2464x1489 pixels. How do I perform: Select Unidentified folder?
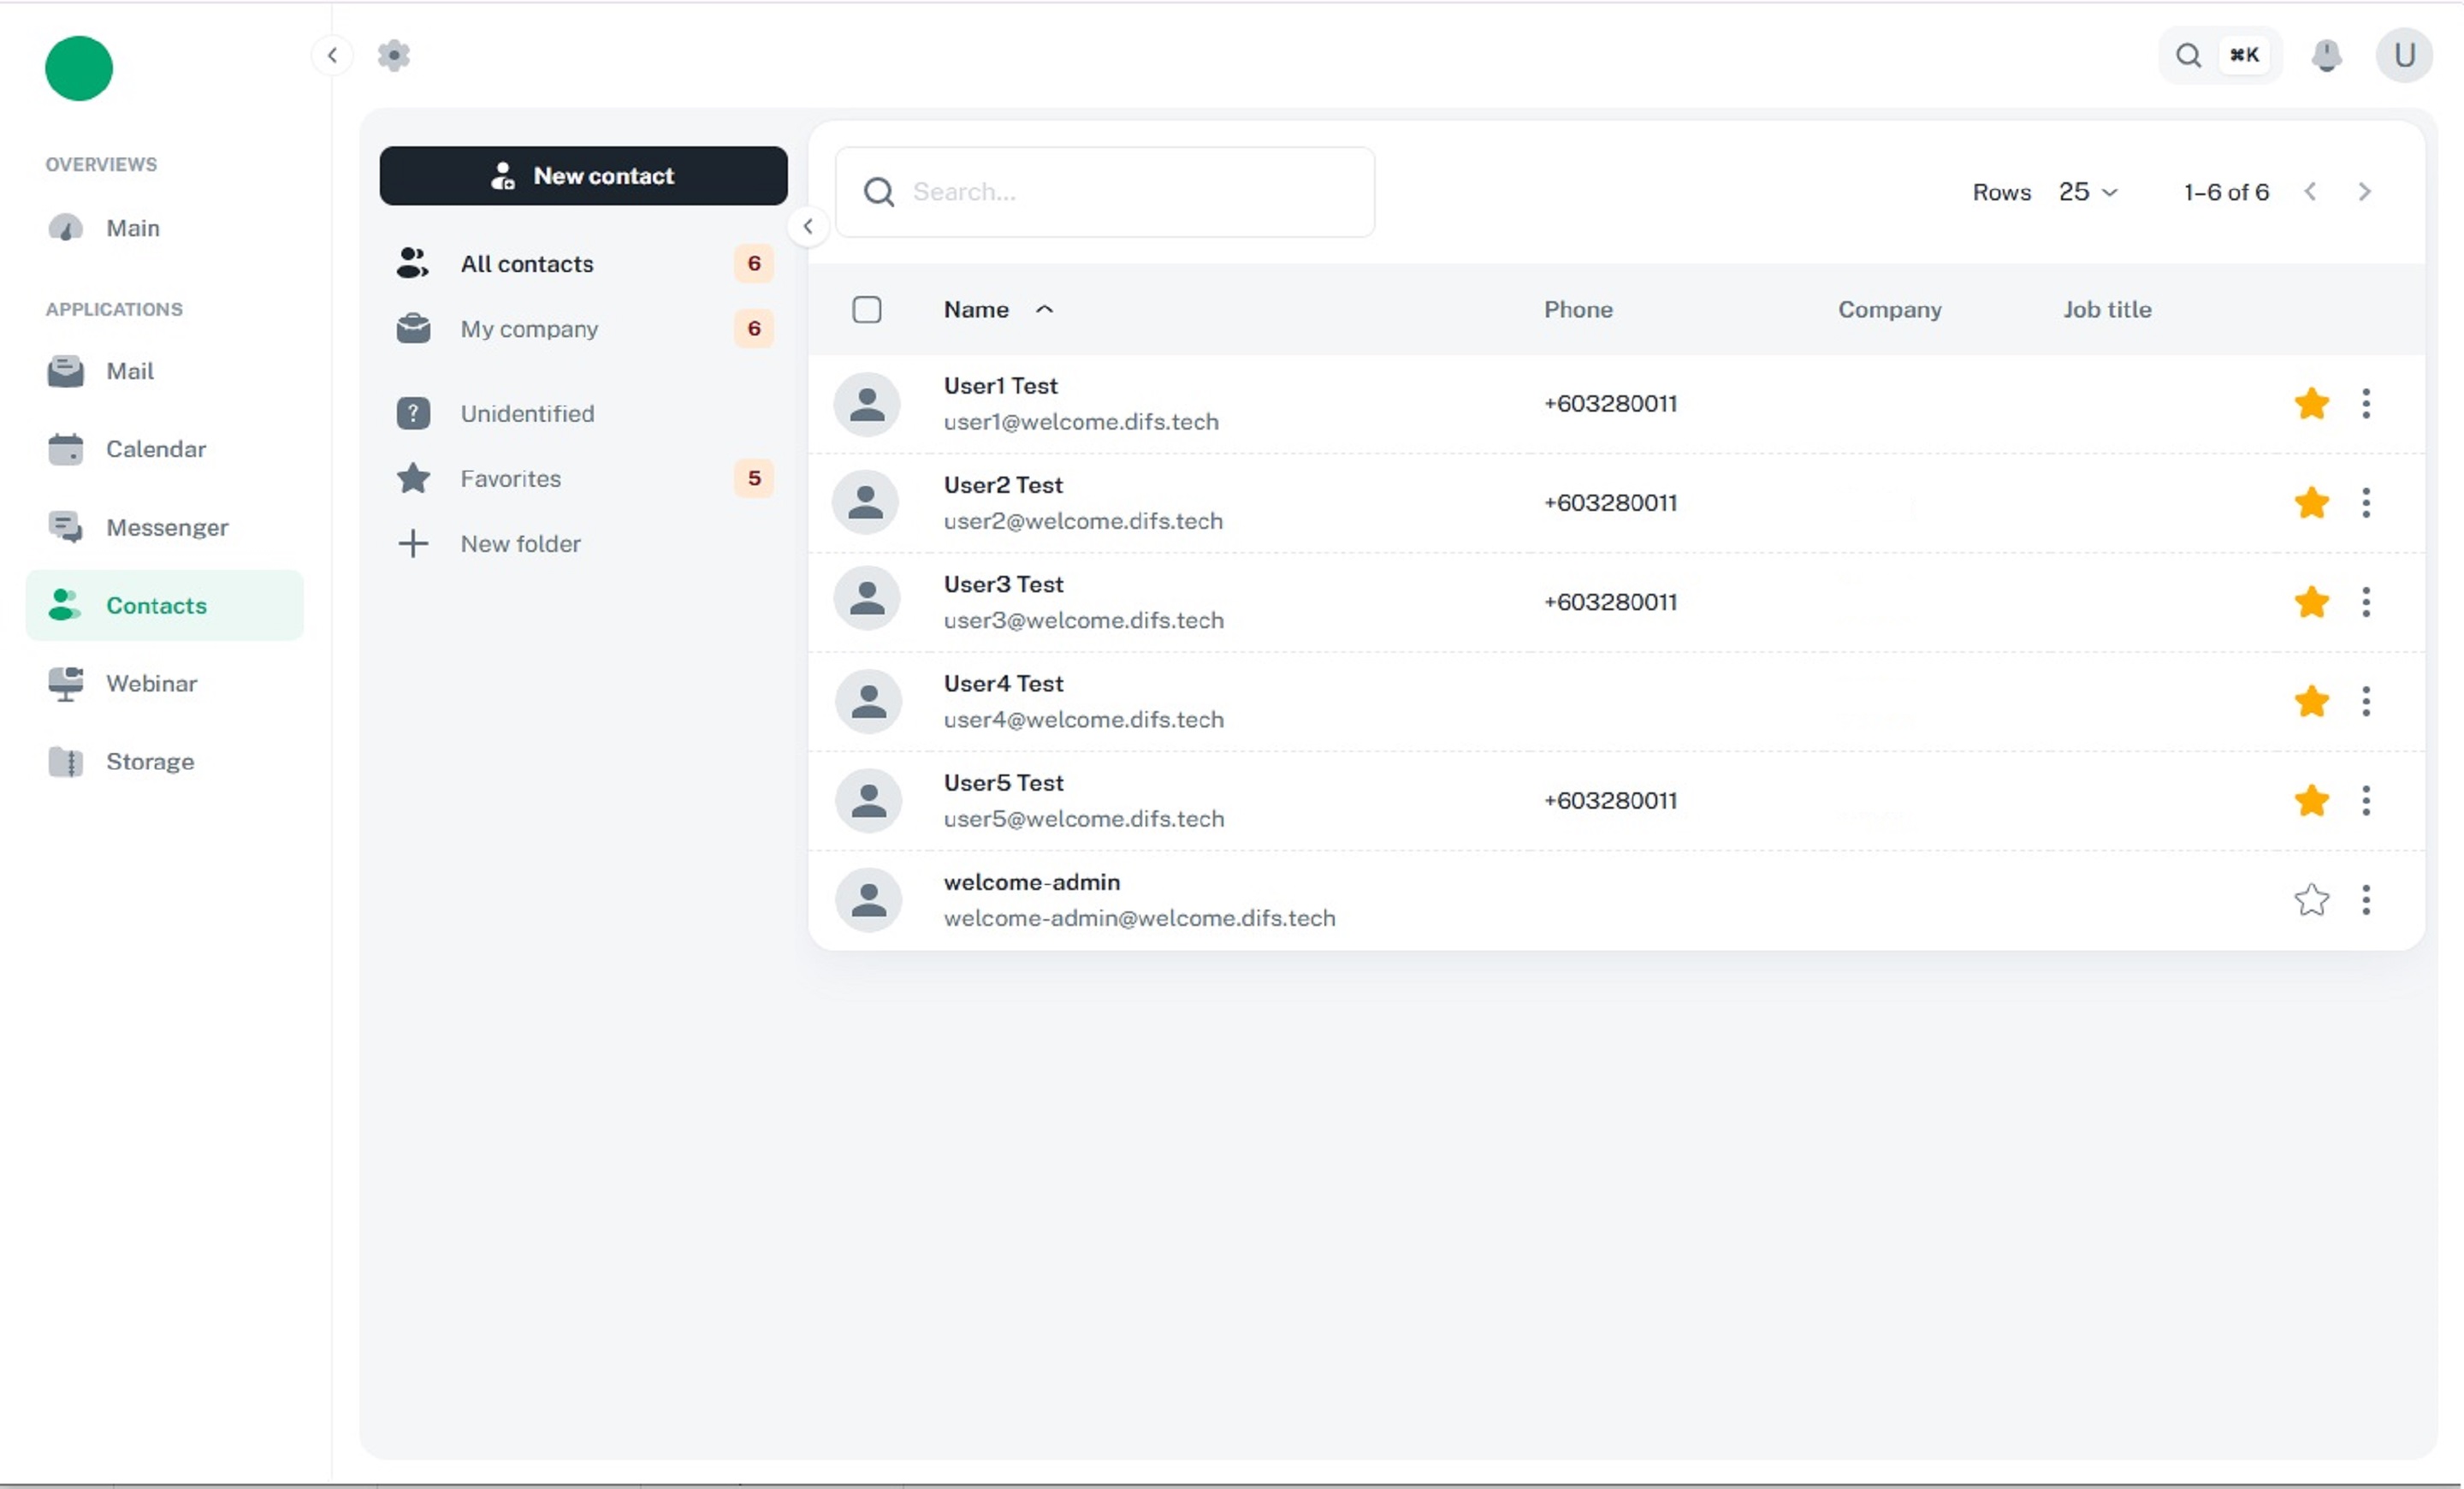click(x=583, y=413)
